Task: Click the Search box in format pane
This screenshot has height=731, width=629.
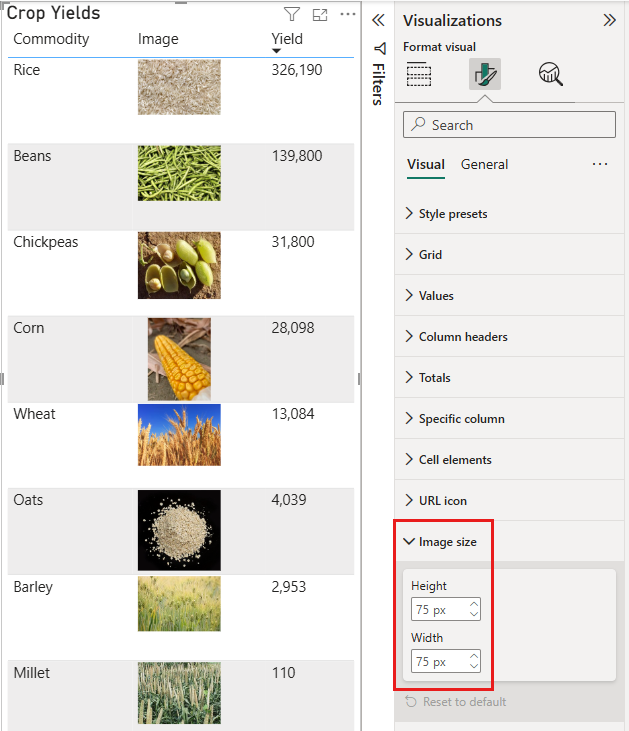Action: [x=509, y=124]
